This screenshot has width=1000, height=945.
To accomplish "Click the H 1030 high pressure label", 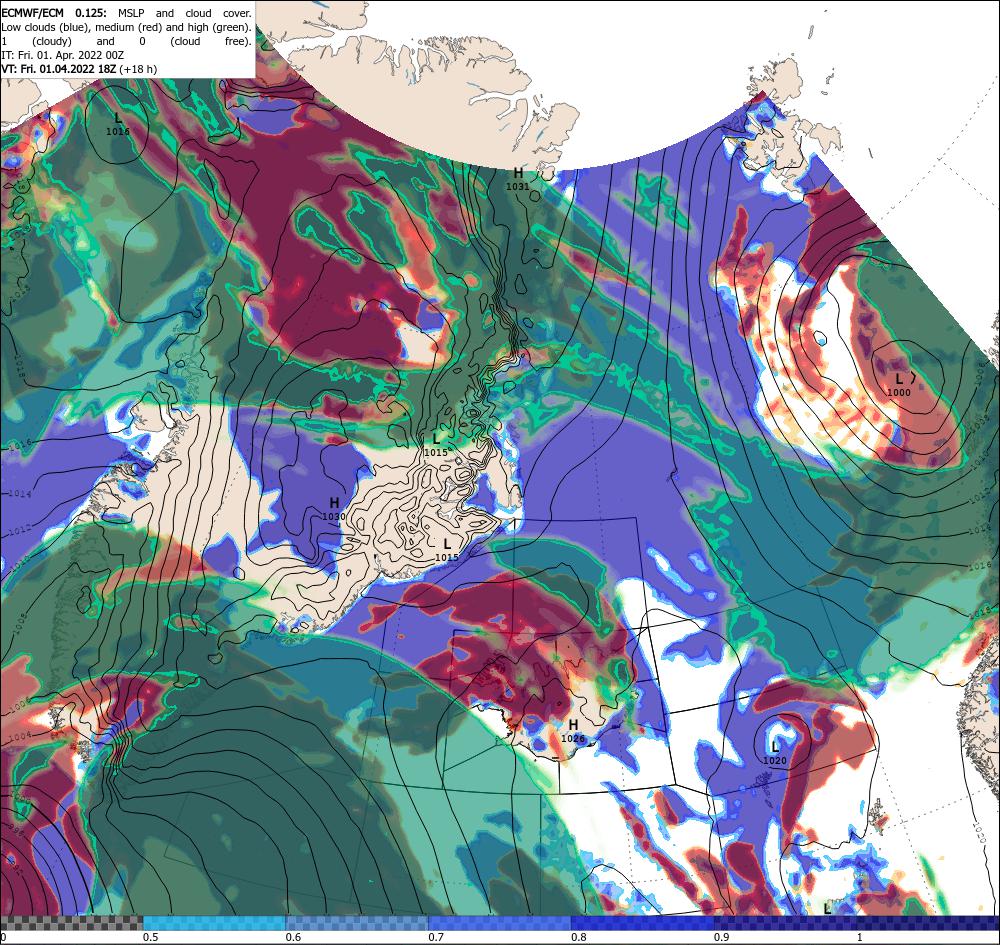I will [x=334, y=509].
